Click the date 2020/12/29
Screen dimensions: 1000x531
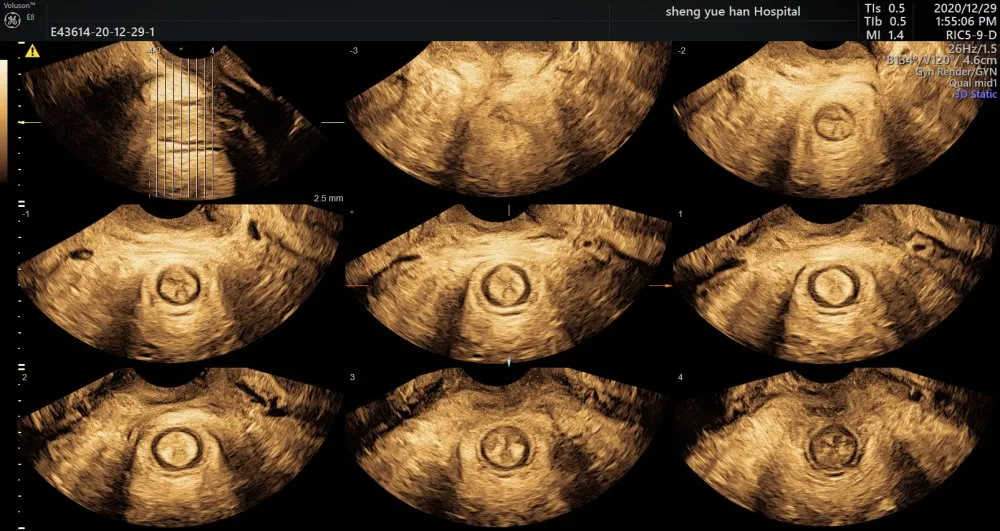coord(965,9)
